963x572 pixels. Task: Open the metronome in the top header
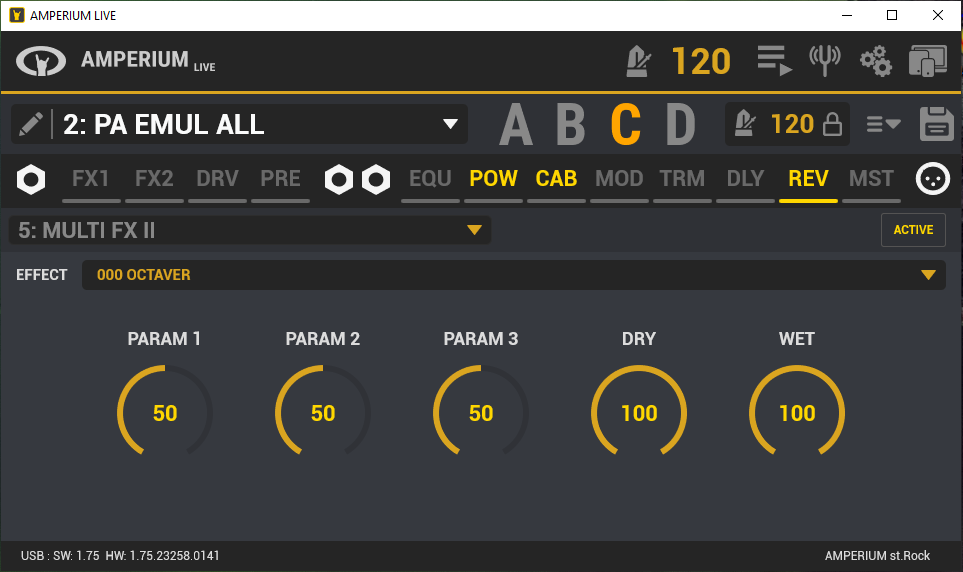[638, 61]
